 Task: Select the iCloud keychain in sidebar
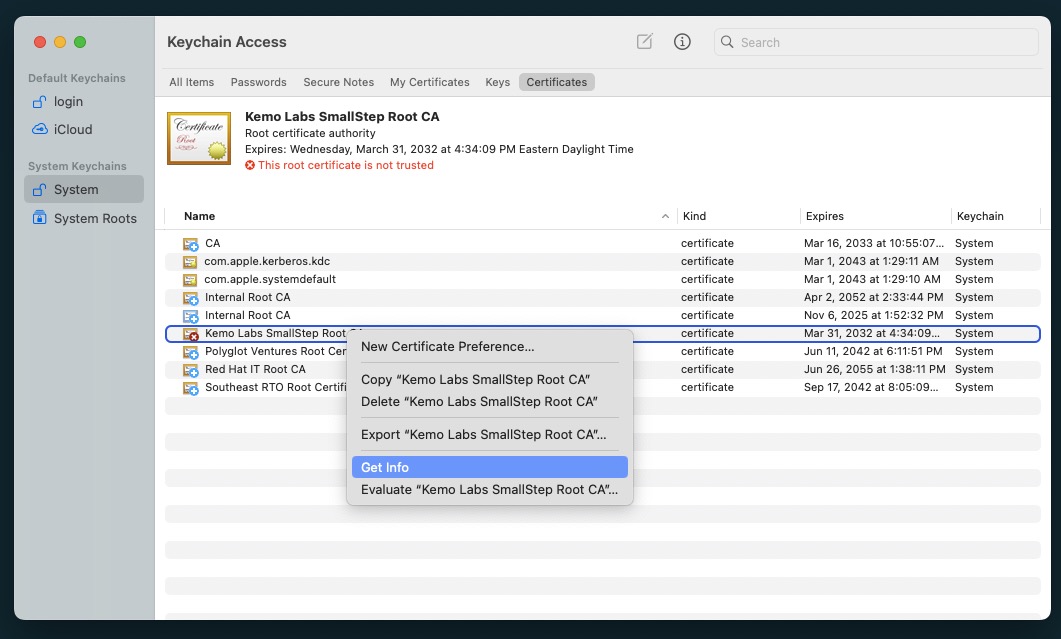pos(72,129)
